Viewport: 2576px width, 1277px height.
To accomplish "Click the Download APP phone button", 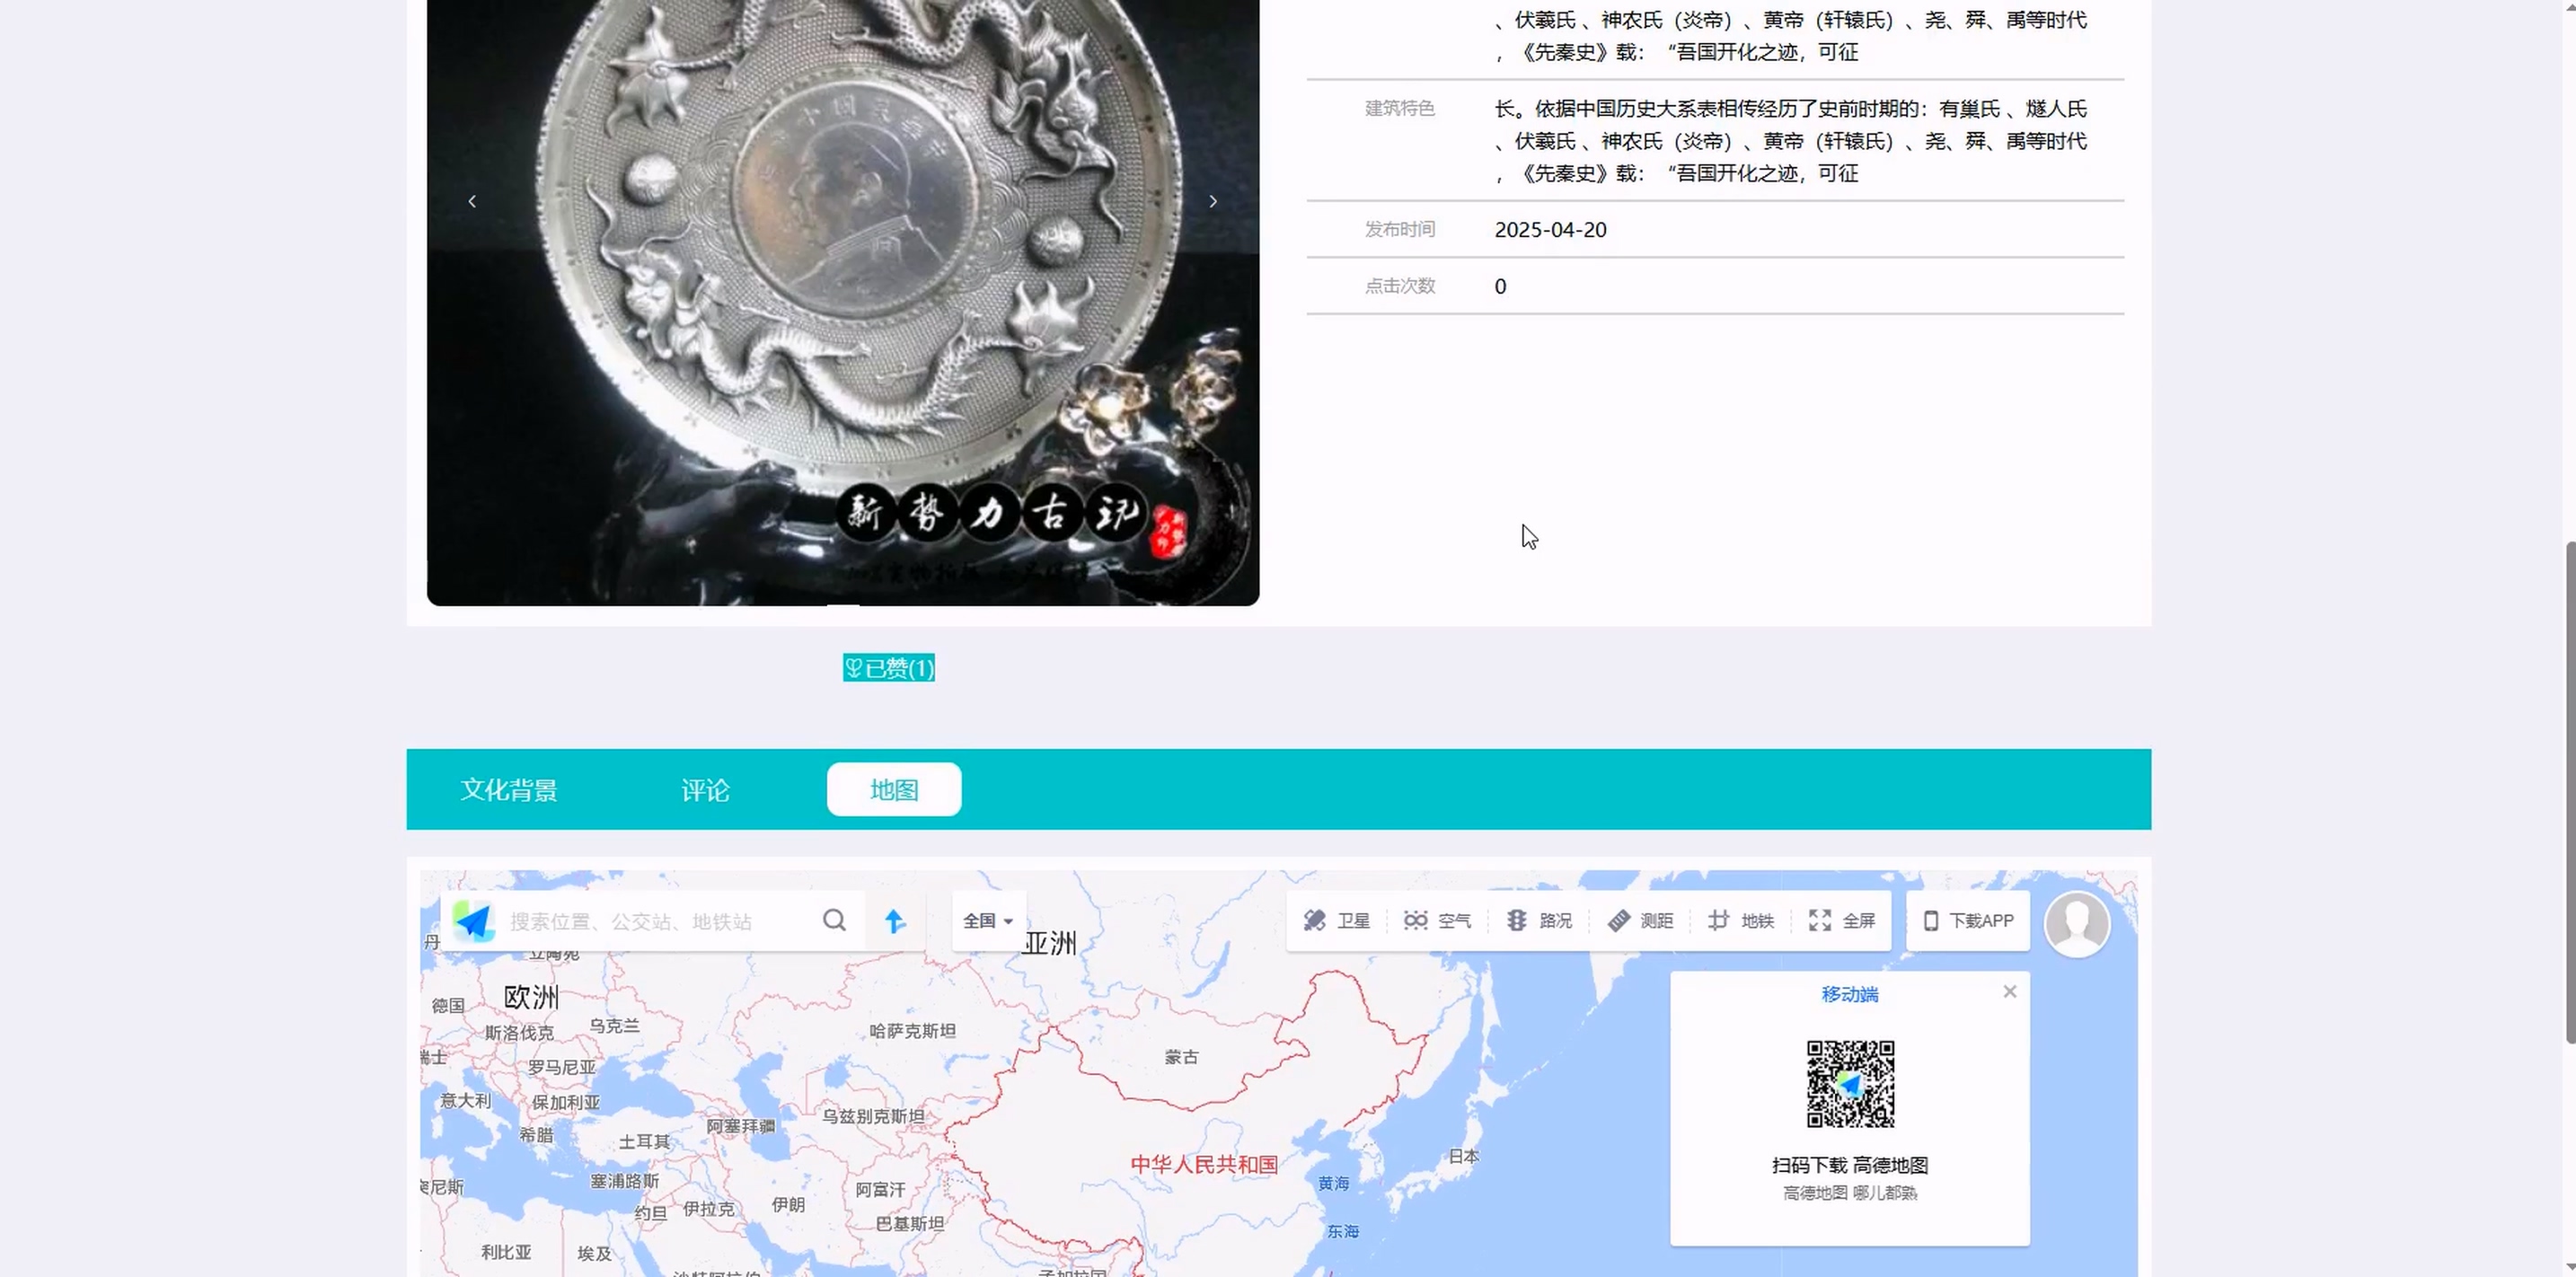I will click(x=1968, y=921).
